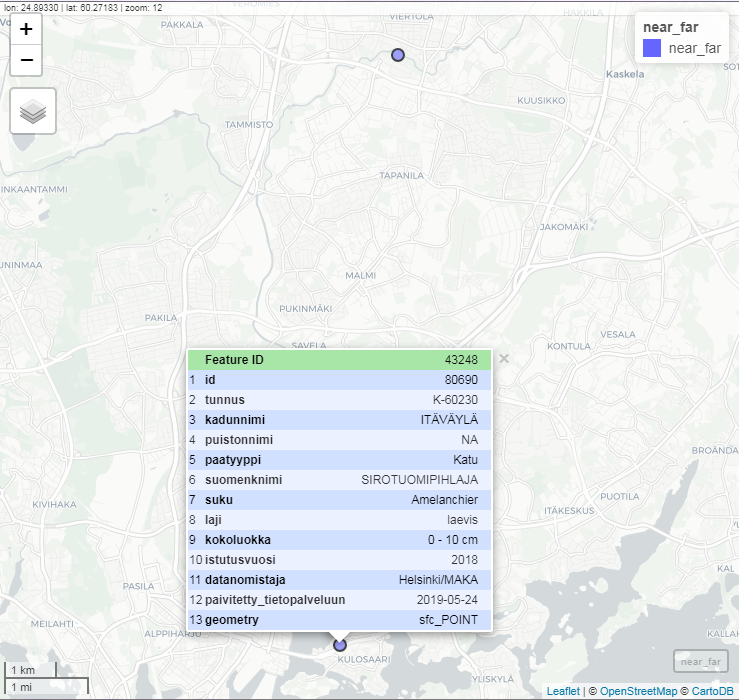Click the zoom out minus button
The image size is (739, 700).
(x=26, y=60)
